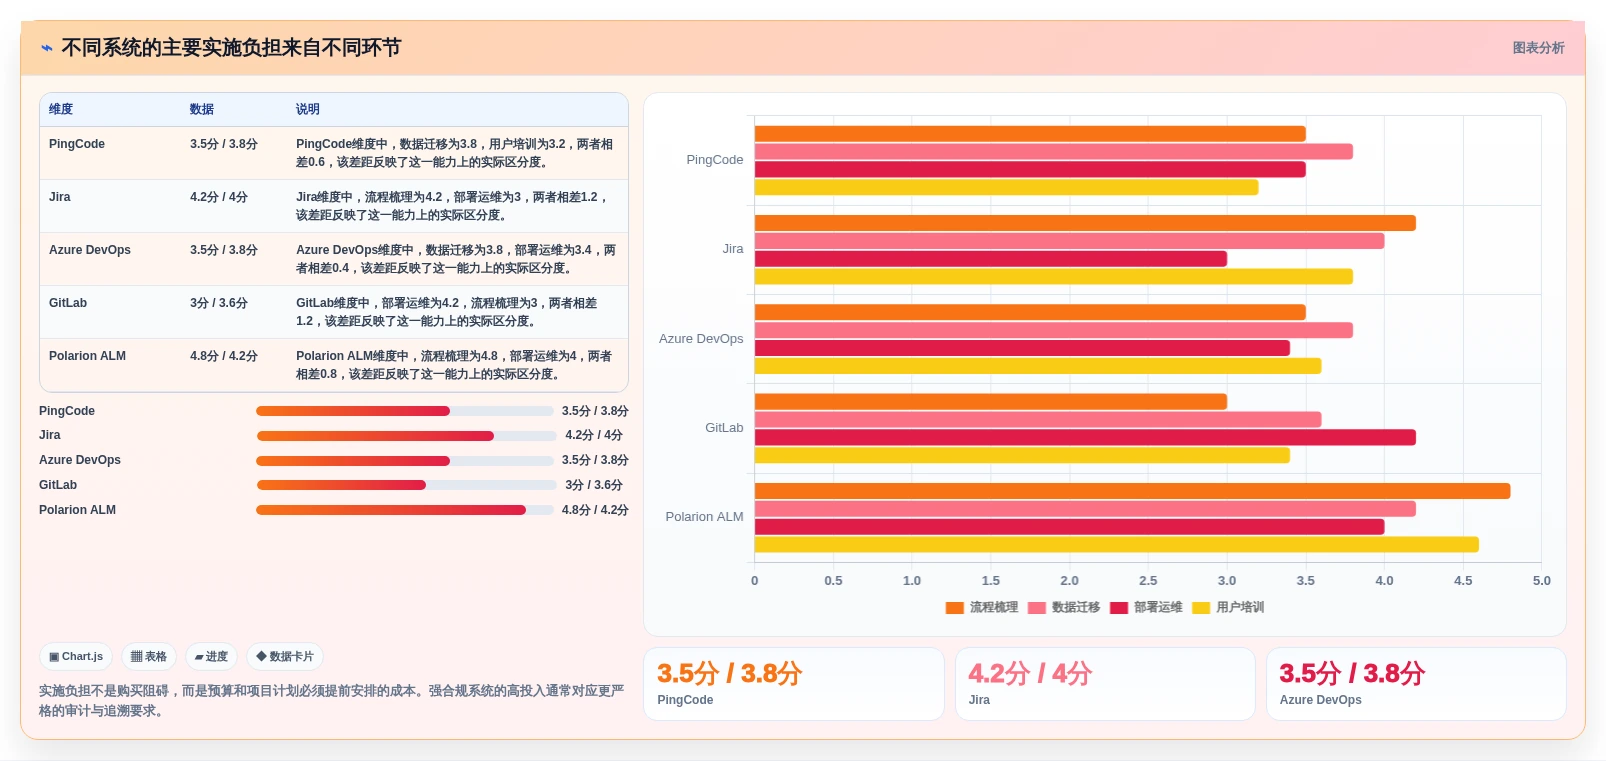
Task: Select the Polarion ALM table row name
Action: [x=87, y=356]
